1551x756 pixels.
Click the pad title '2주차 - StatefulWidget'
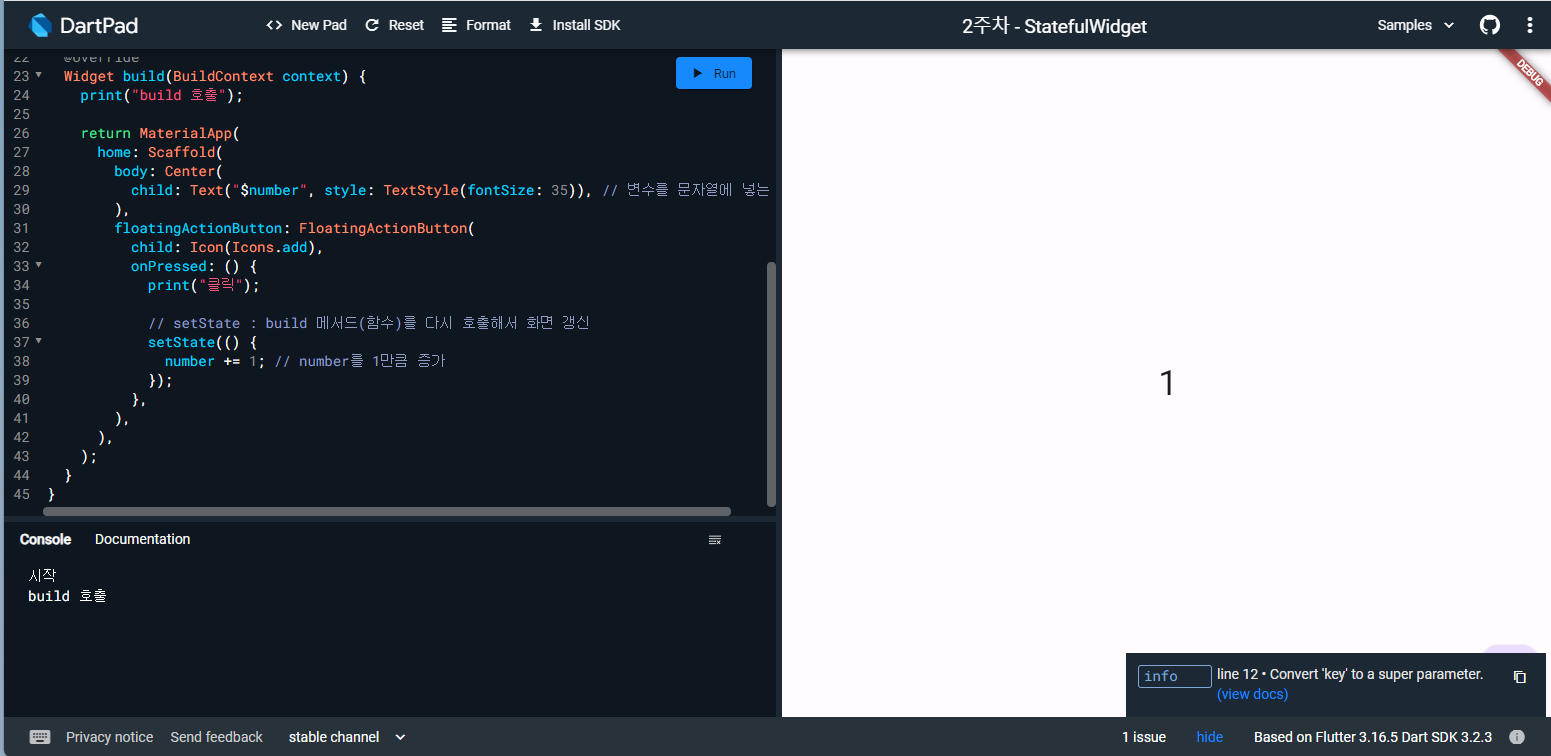[x=1054, y=26]
